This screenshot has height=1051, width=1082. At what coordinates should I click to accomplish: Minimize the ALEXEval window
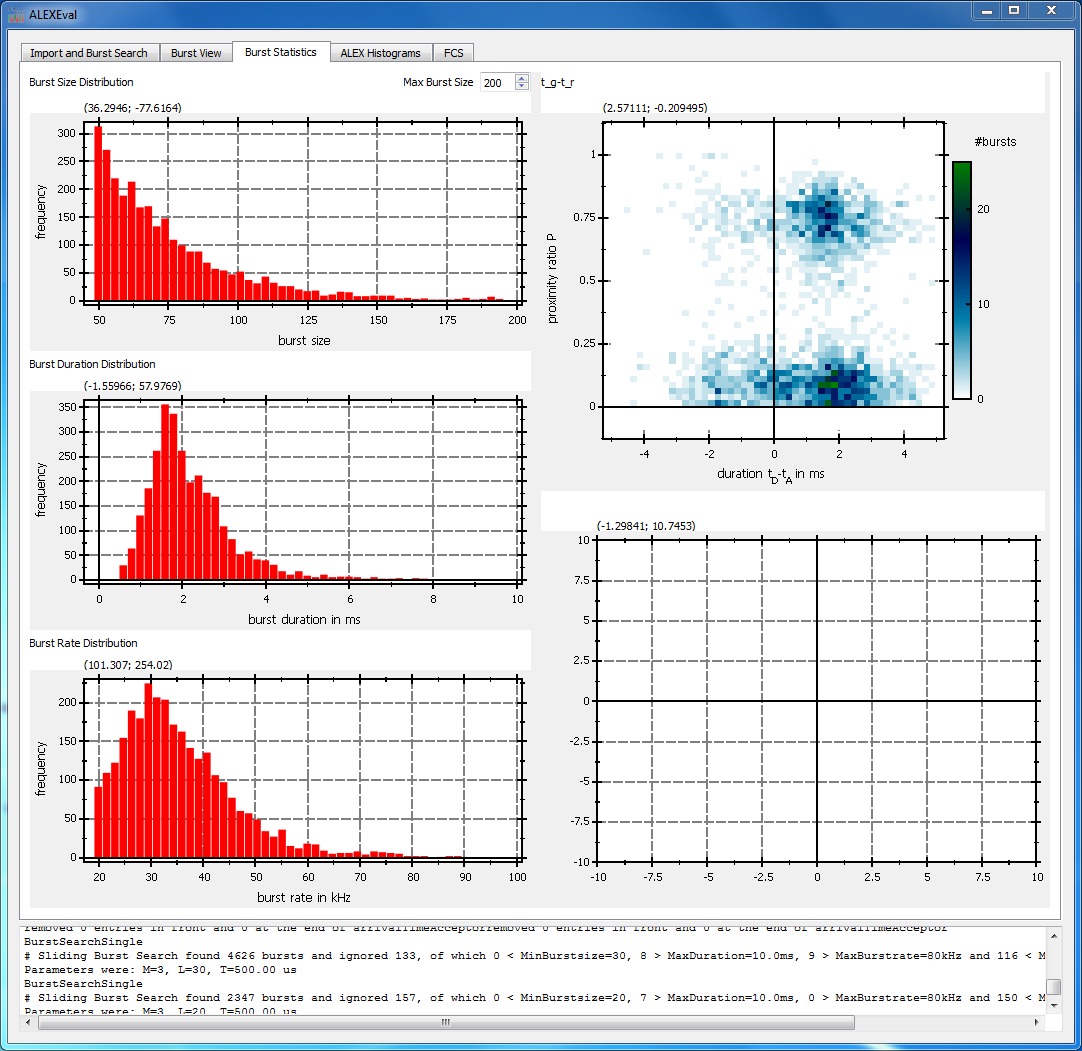[x=988, y=10]
